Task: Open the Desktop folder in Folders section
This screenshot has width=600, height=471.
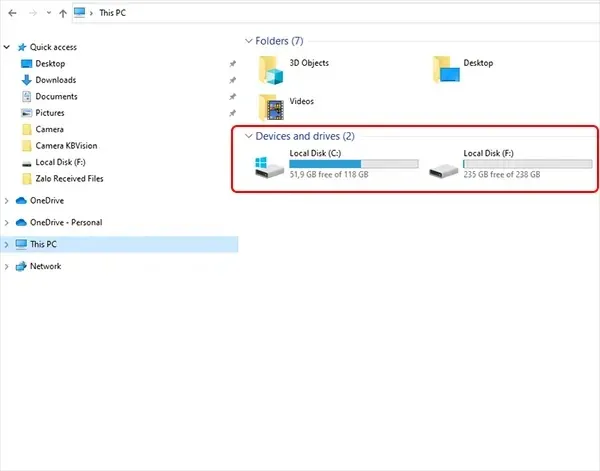Action: (446, 68)
